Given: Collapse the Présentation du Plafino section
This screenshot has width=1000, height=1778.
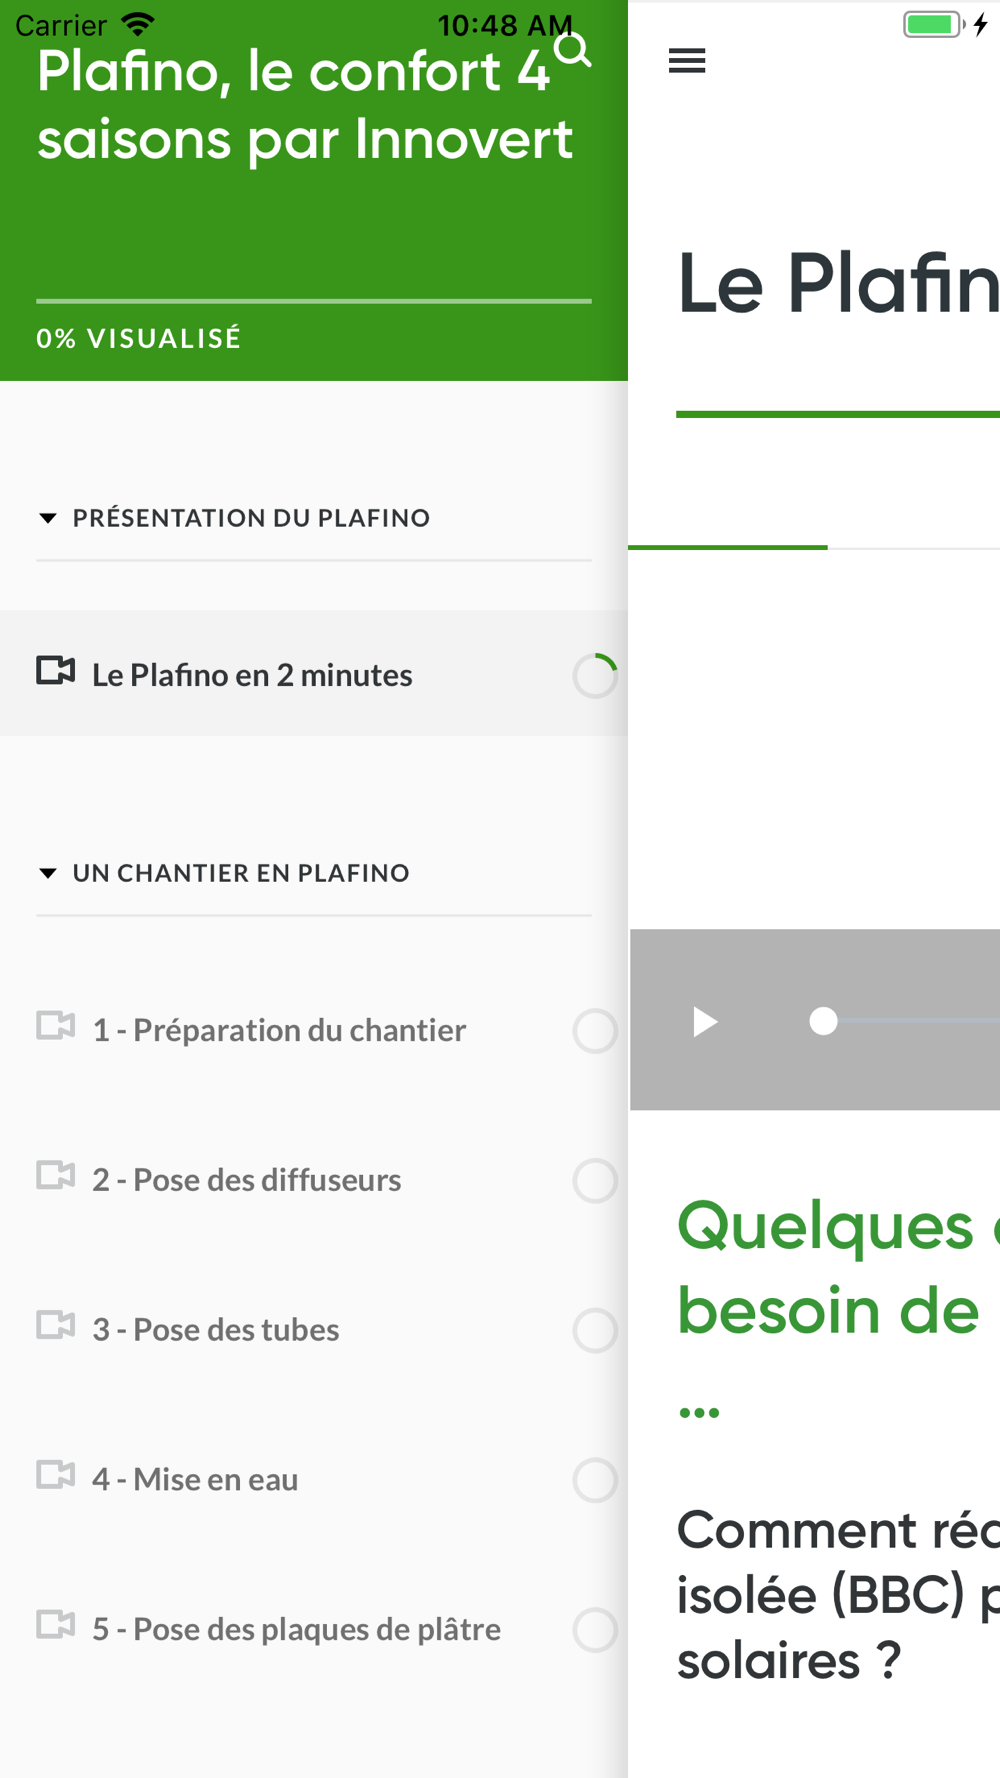Looking at the screenshot, I should pos(47,518).
